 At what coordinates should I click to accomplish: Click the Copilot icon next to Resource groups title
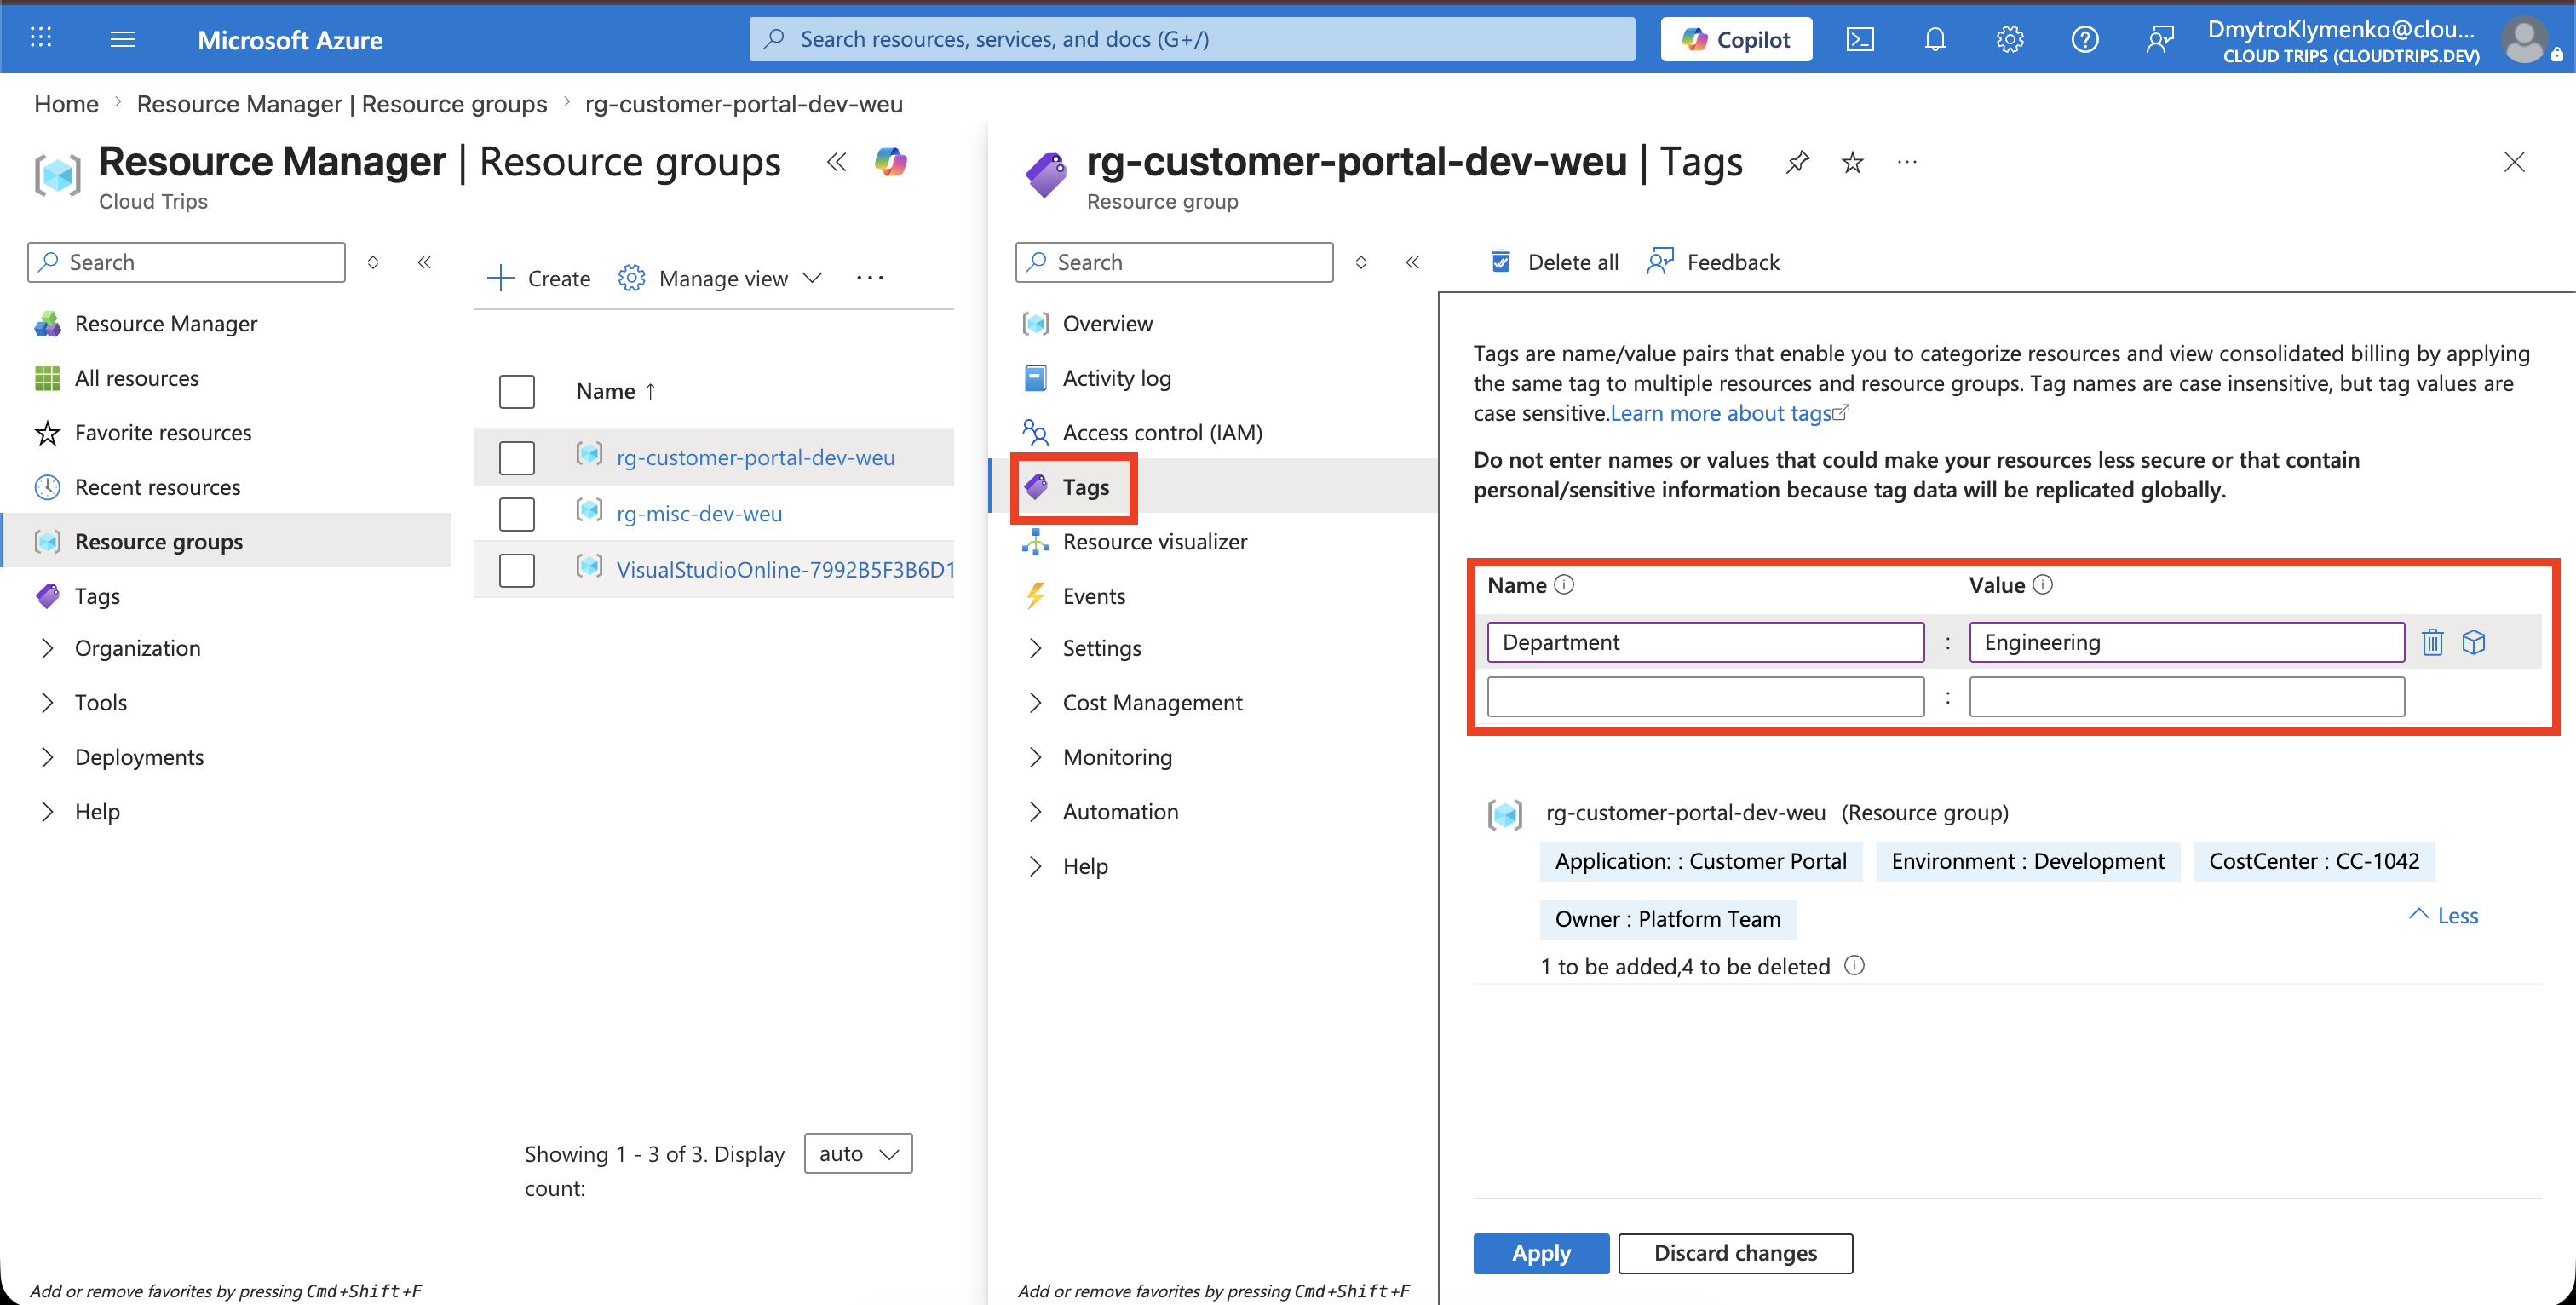click(x=890, y=162)
